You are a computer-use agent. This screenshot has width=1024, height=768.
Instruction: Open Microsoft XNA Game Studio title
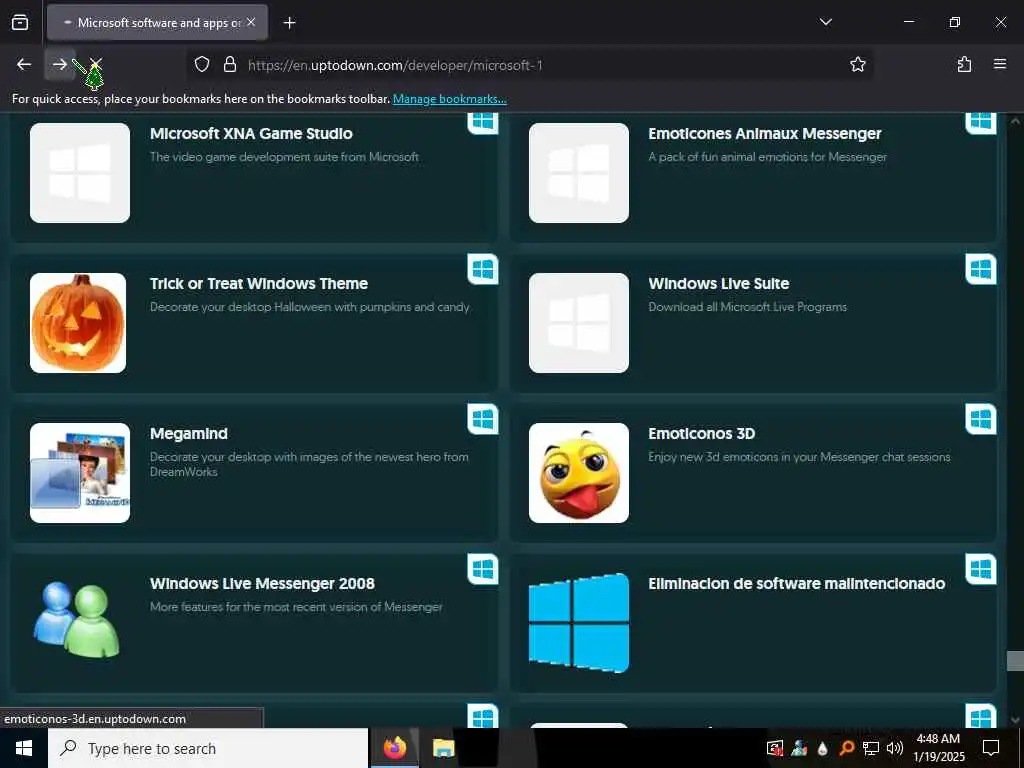pos(251,133)
